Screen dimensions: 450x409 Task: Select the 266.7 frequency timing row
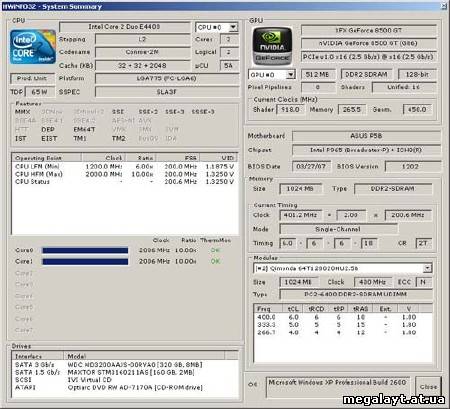(x=343, y=332)
